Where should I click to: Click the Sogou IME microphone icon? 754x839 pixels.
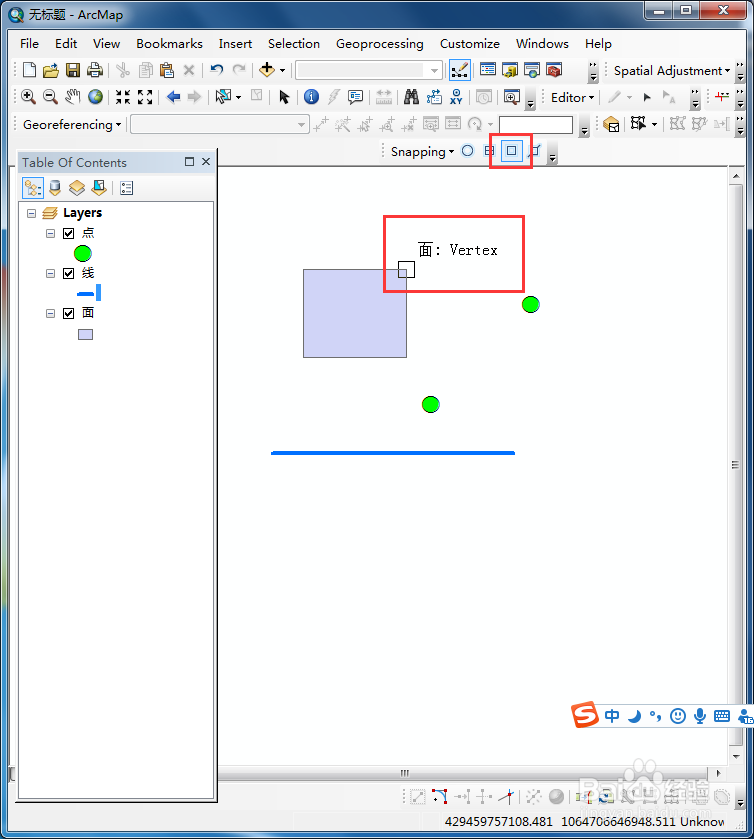tap(699, 716)
